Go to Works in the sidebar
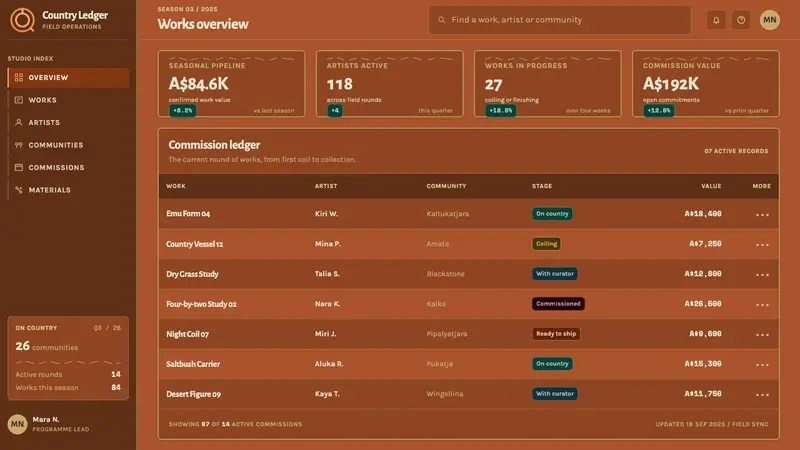 click(x=68, y=100)
